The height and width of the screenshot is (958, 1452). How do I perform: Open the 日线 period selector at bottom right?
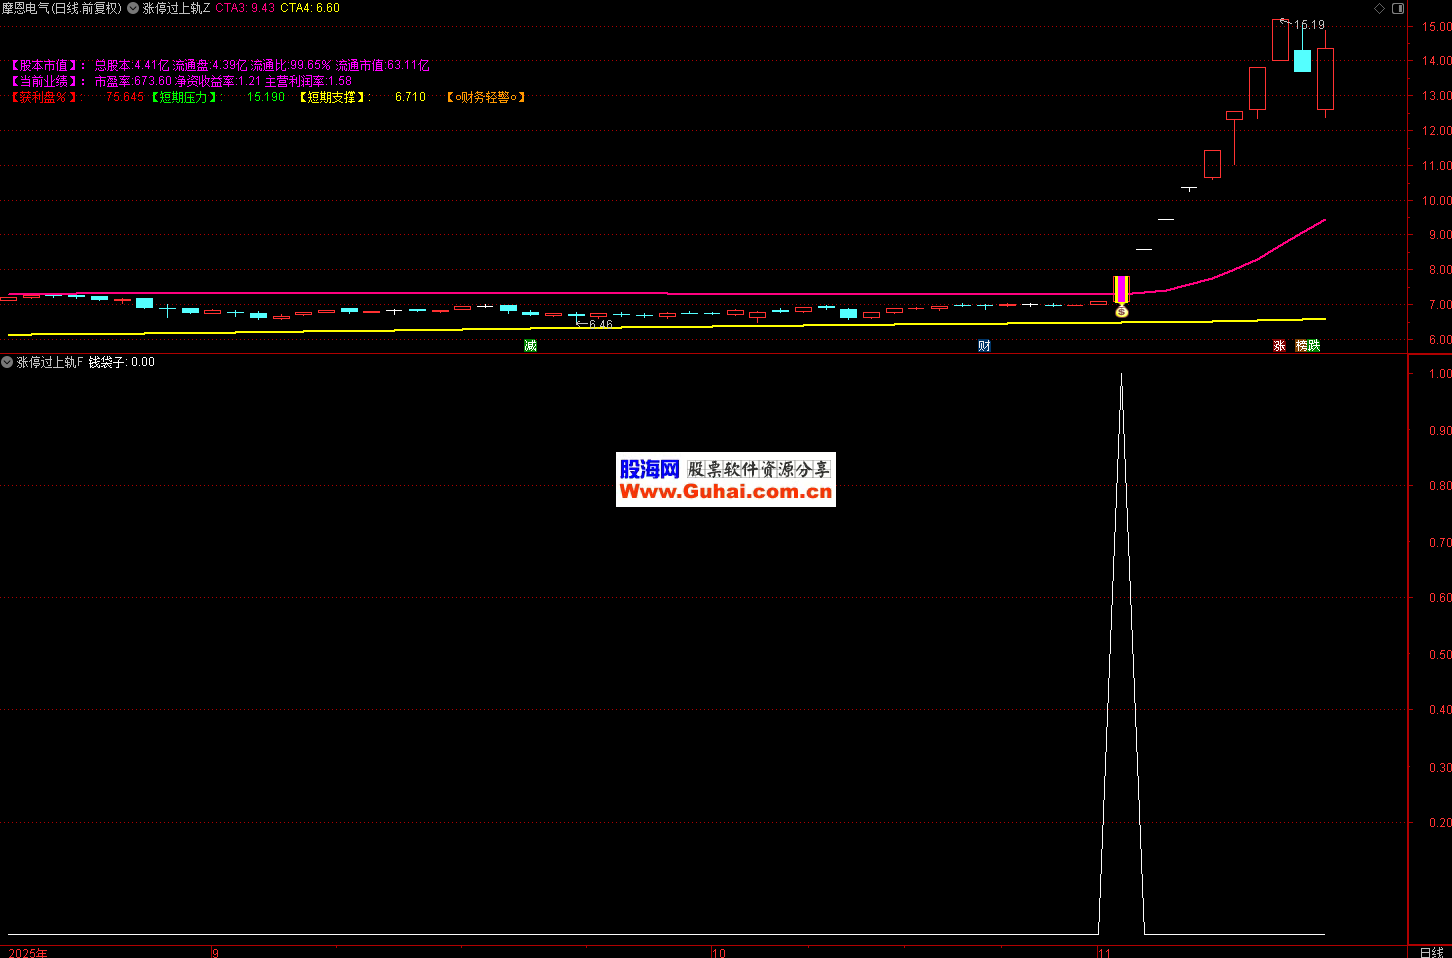coord(1431,952)
